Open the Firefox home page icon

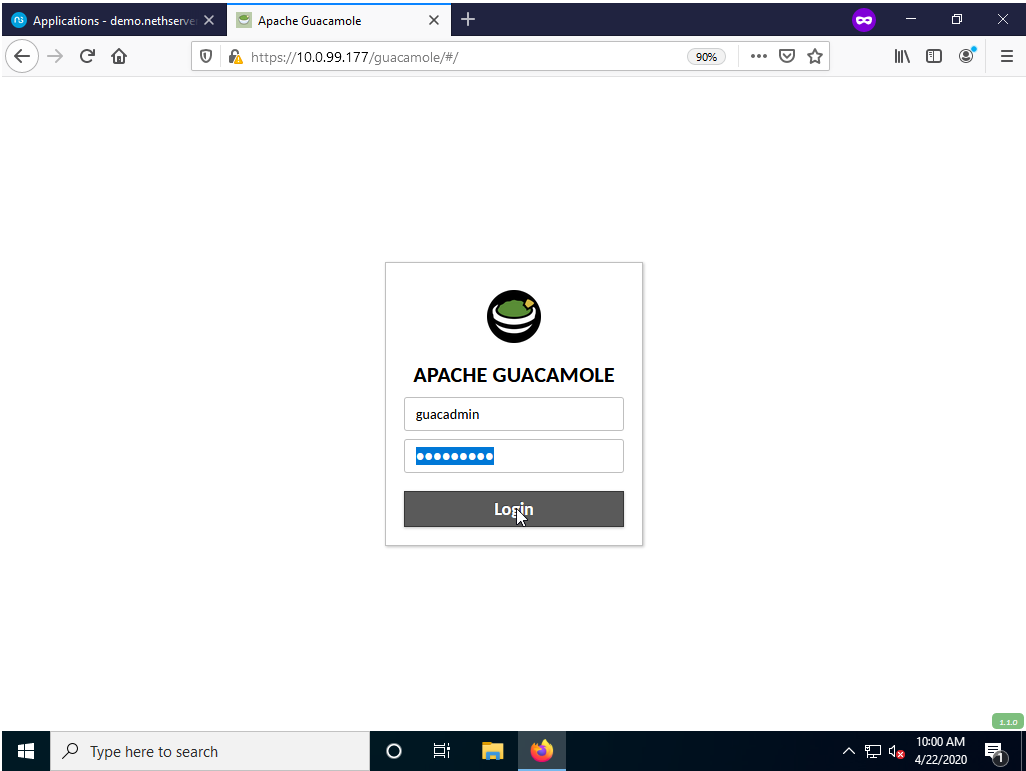coord(118,56)
